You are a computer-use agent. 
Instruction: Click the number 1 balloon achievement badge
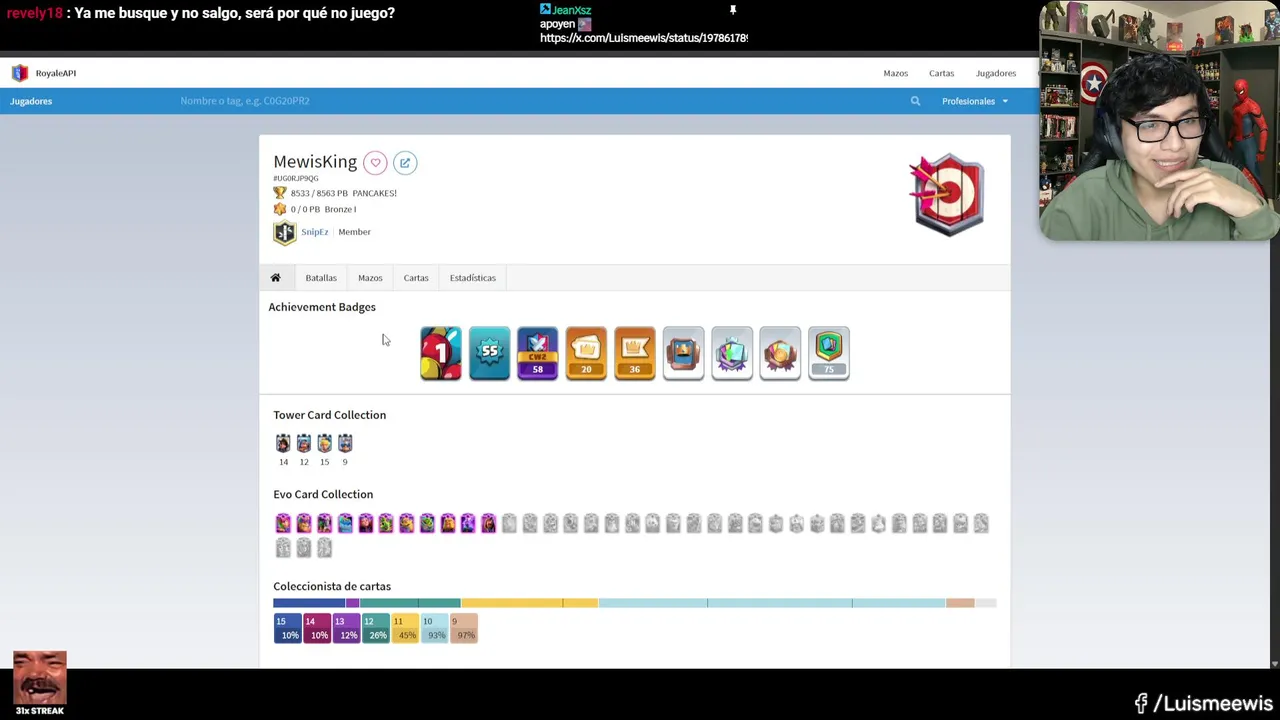pyautogui.click(x=441, y=353)
